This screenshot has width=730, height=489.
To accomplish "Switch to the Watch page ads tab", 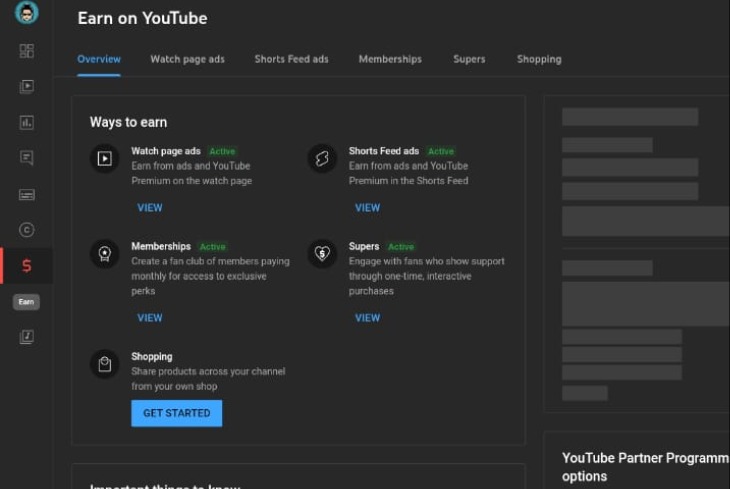I will point(187,59).
